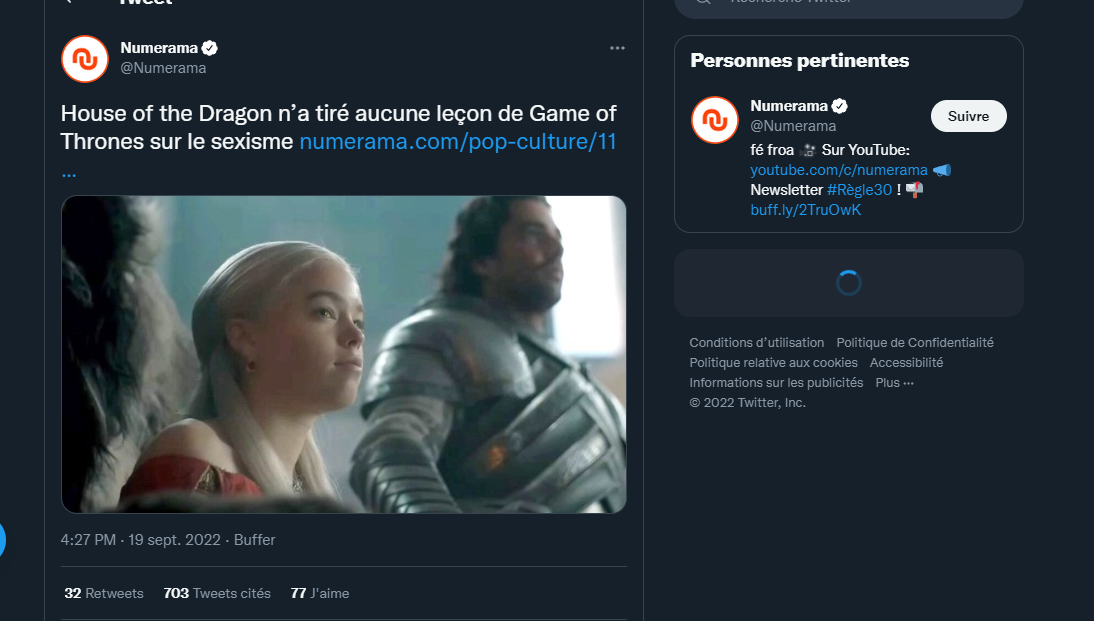
Task: Open the buff.ly/2TruOwK newsletter link
Action: (x=806, y=210)
